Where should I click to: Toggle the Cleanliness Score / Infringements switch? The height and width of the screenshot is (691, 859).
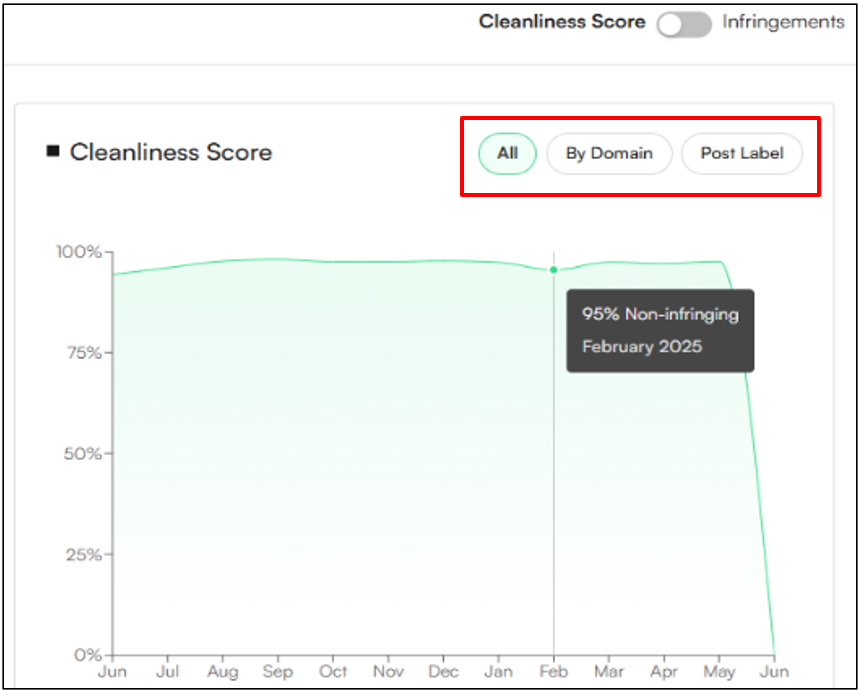point(684,24)
